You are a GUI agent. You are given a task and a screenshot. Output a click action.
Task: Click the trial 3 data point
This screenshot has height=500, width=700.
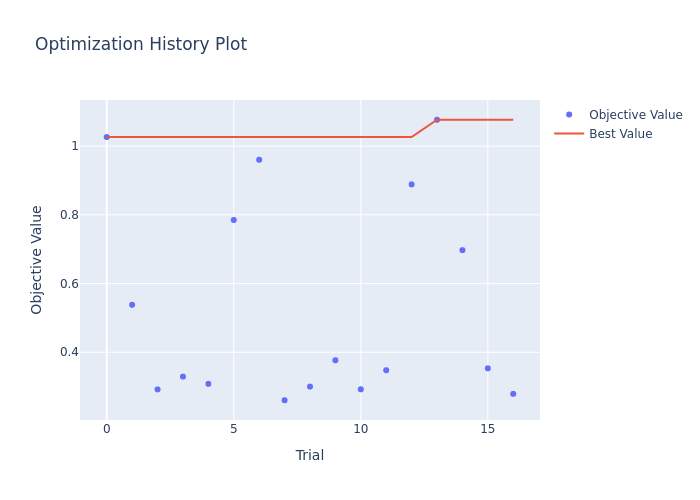coord(183,377)
